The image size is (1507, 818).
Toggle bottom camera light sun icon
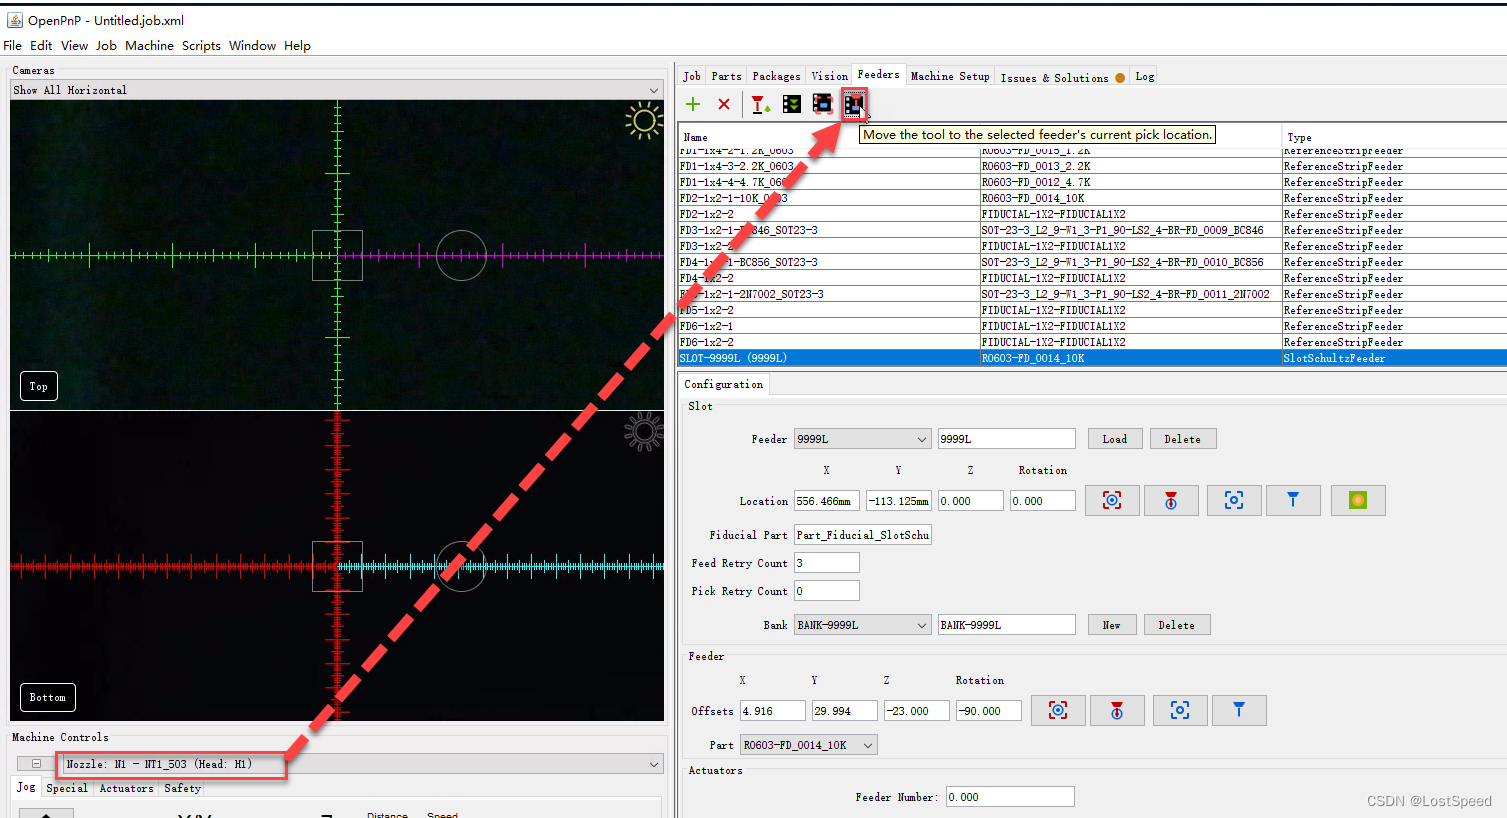click(643, 432)
